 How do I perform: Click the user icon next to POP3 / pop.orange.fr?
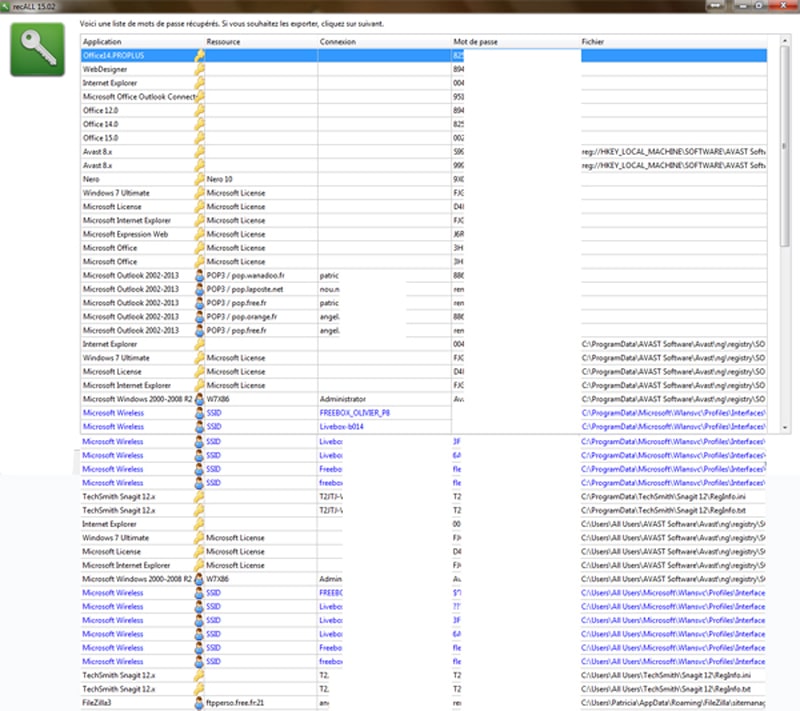click(199, 317)
